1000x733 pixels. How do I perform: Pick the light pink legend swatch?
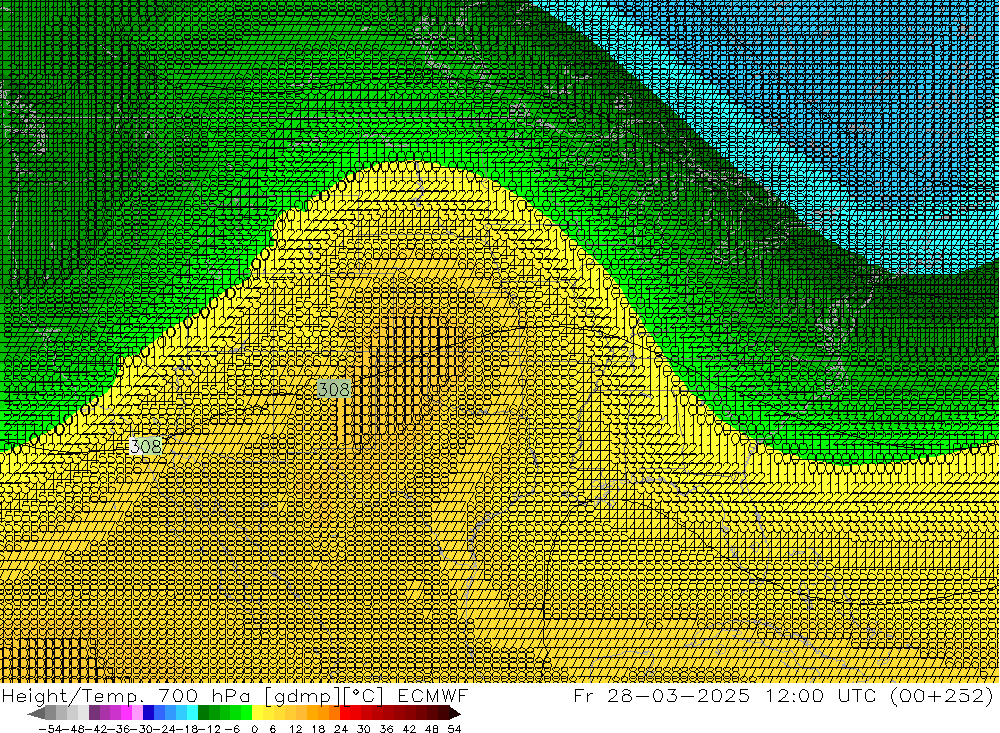(x=137, y=713)
